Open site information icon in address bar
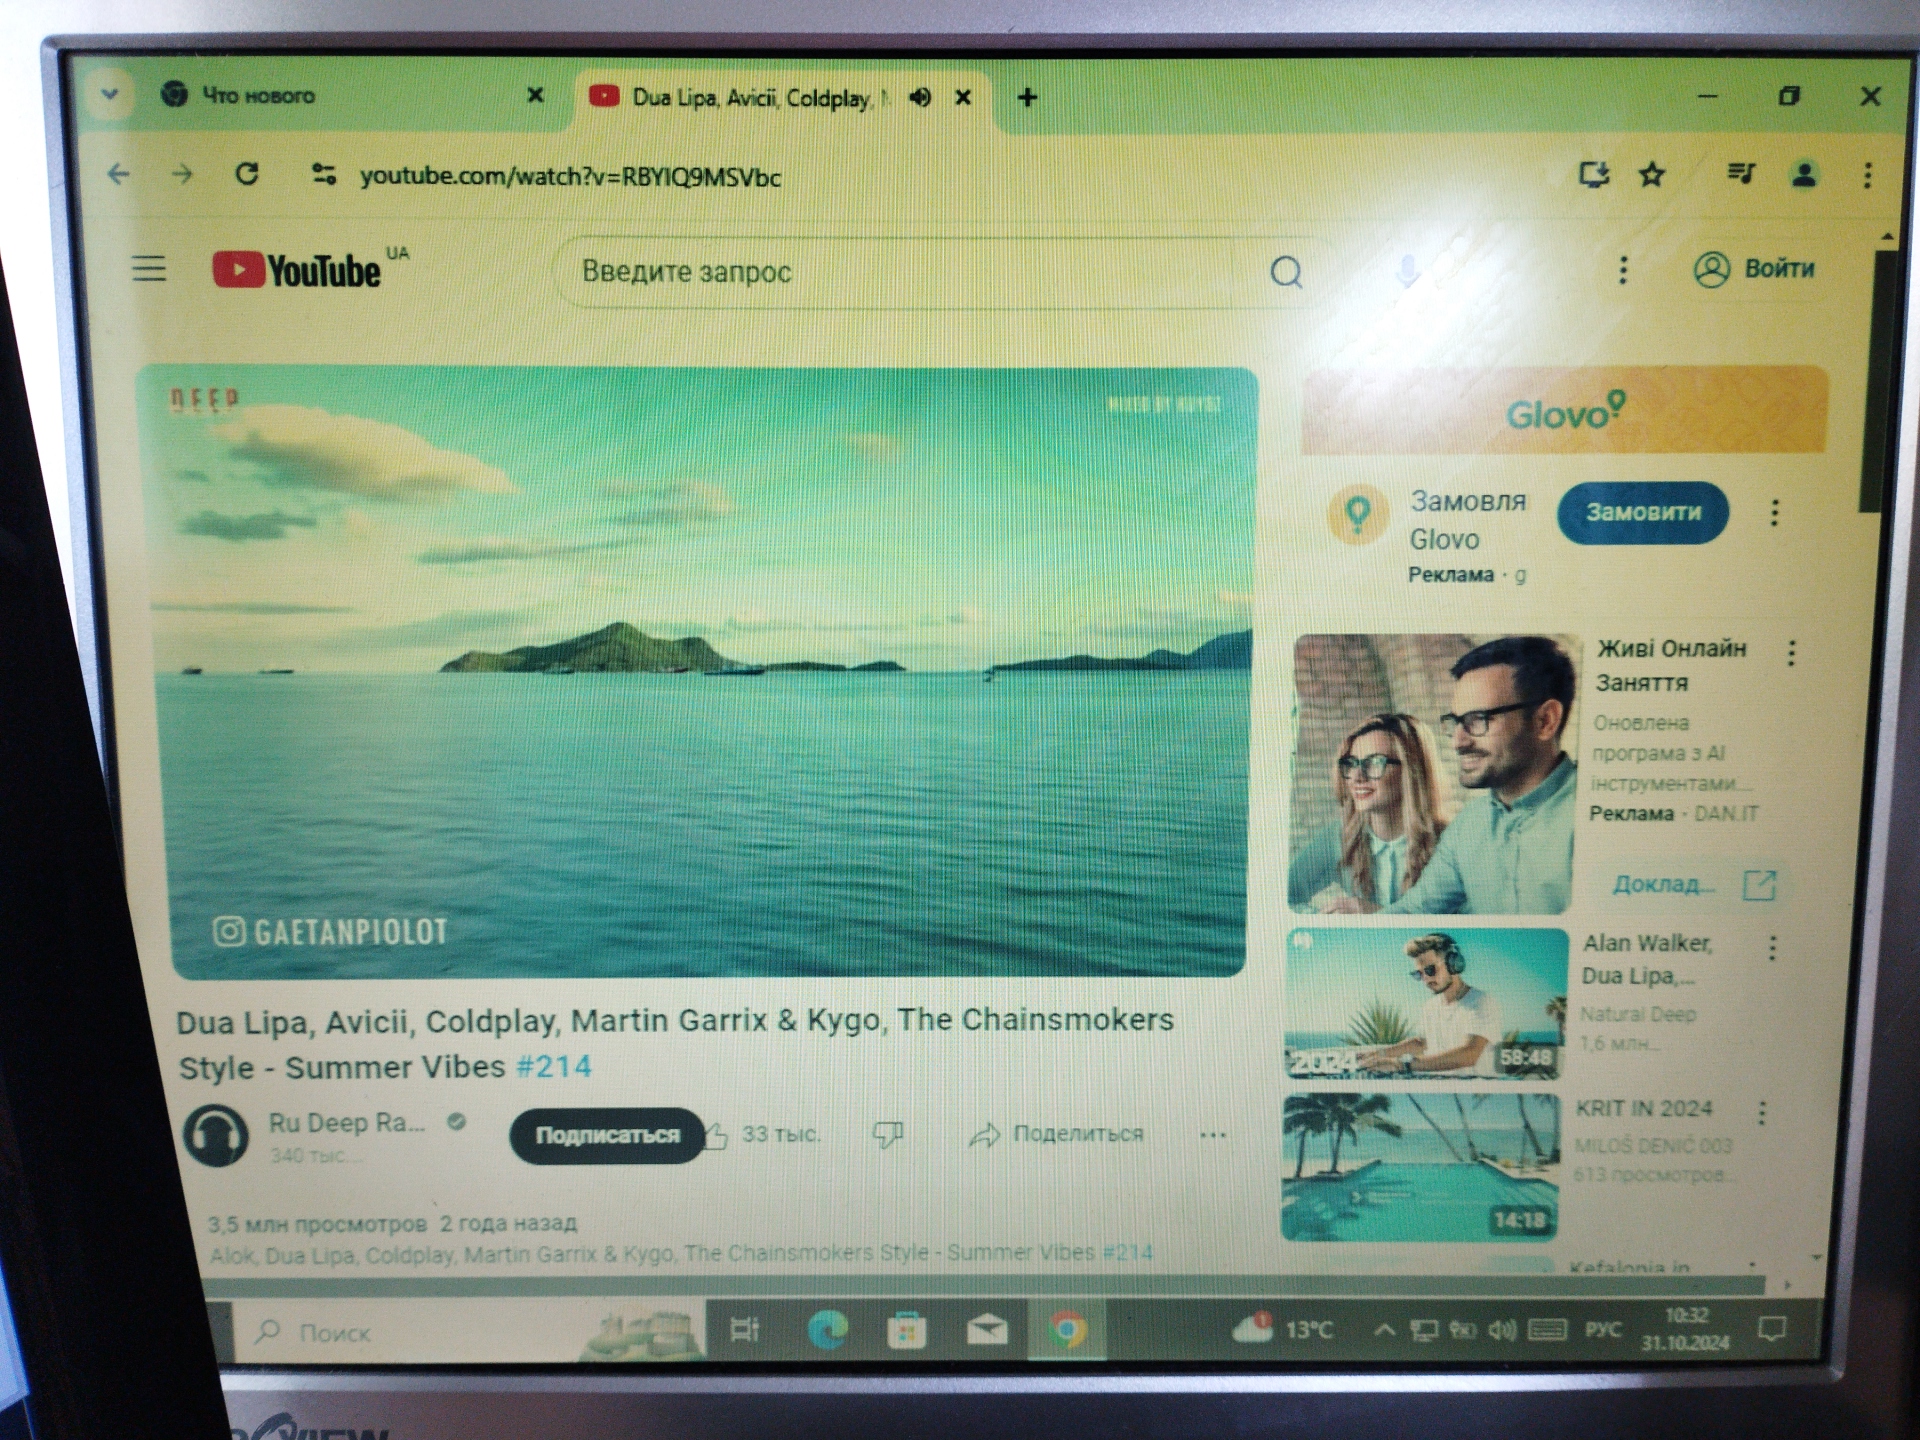Image resolution: width=1920 pixels, height=1440 pixels. coord(323,175)
